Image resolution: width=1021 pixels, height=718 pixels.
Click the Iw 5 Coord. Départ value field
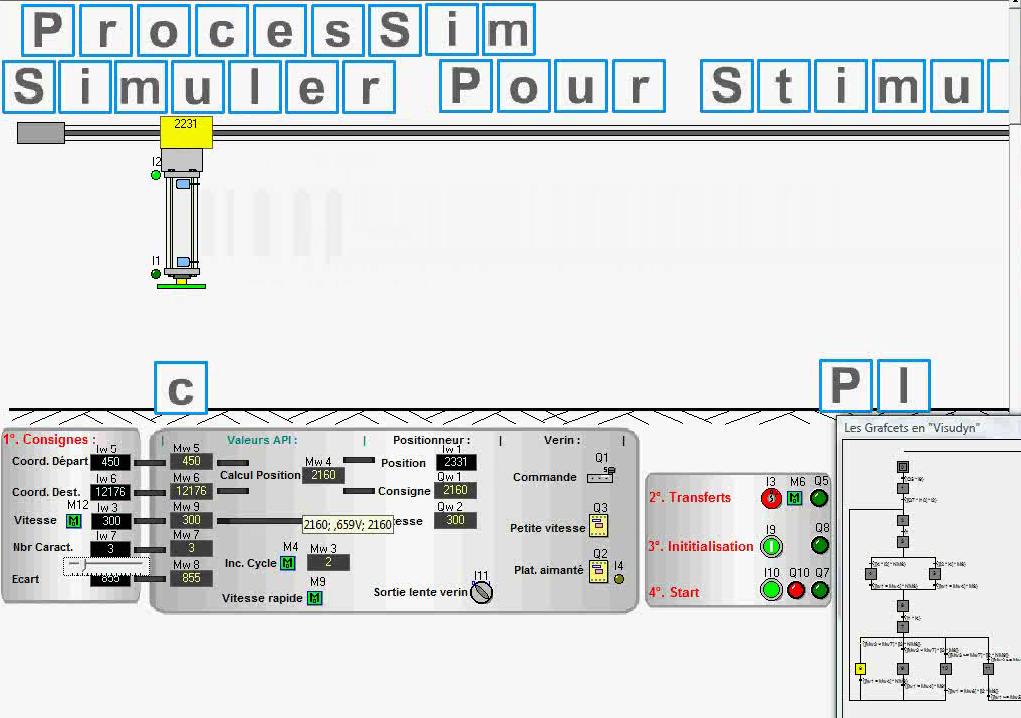click(x=110, y=462)
